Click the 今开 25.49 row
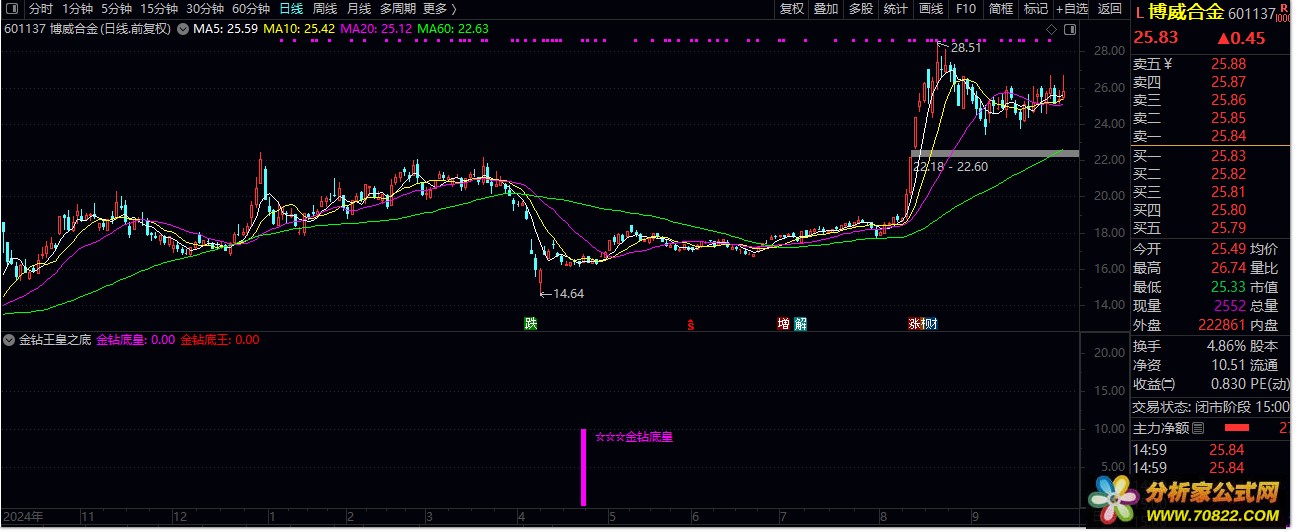This screenshot has width=1296, height=532. pyautogui.click(x=1189, y=249)
